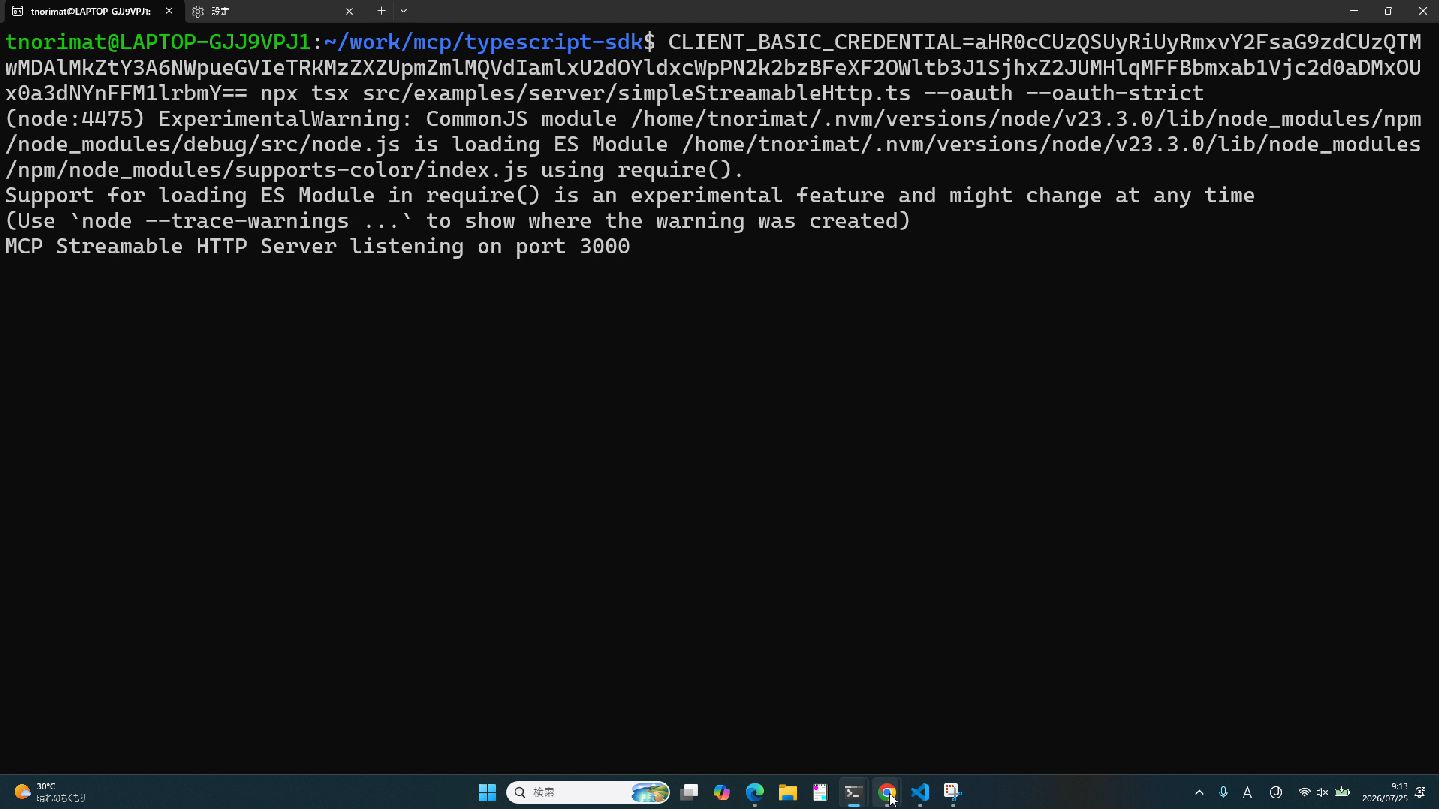This screenshot has width=1440, height=810.
Task: Open the notification center icon
Action: point(1421,792)
